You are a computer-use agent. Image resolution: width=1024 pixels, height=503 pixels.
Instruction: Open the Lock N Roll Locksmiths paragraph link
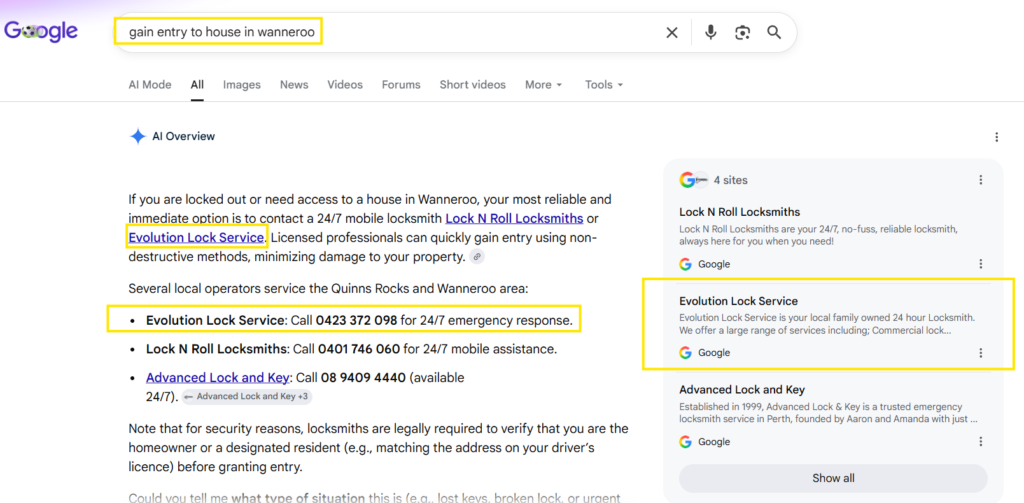(514, 218)
